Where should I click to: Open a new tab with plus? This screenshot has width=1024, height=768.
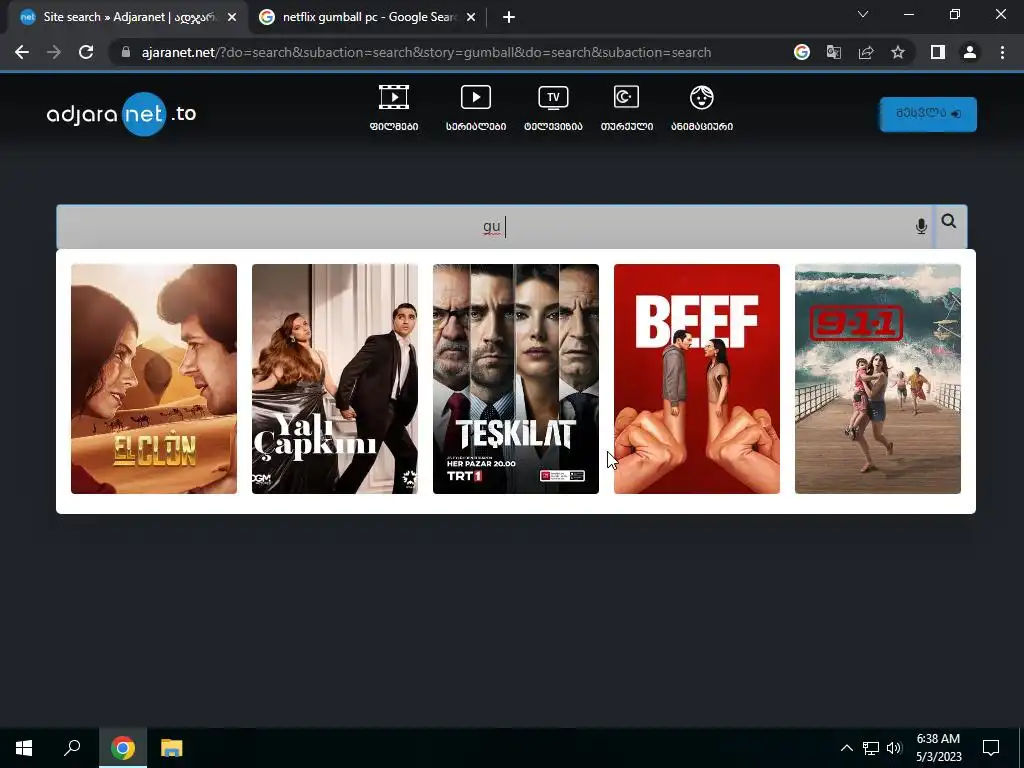coord(509,17)
